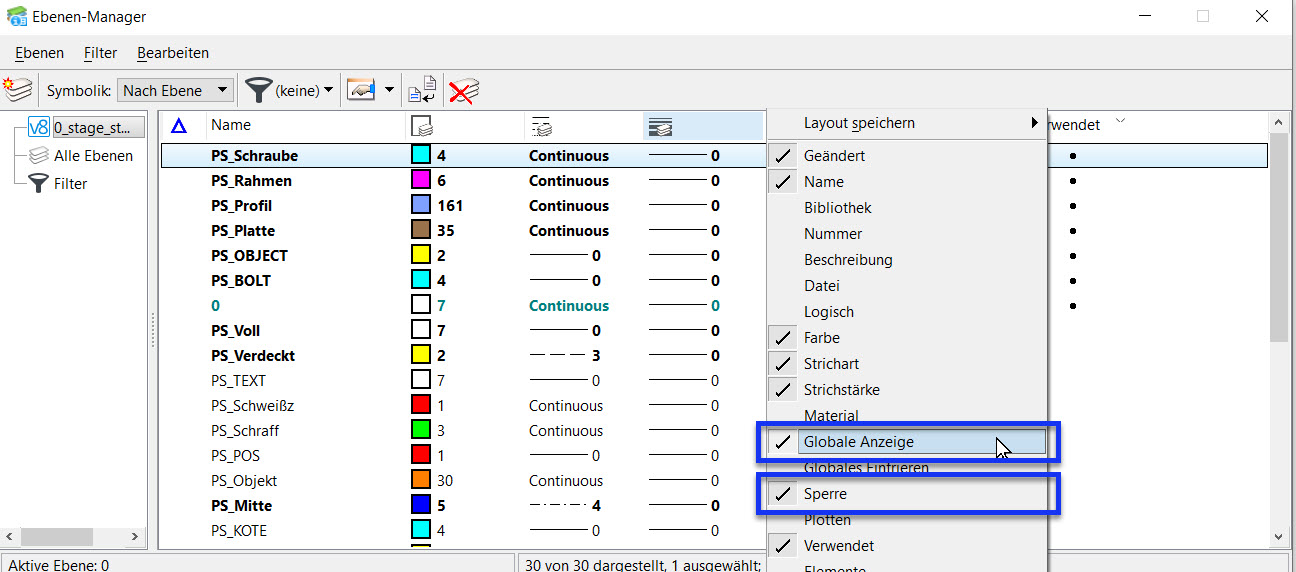Screen dimensions: 1296x572
Task: Click the update levels from library icon
Action: (x=423, y=90)
